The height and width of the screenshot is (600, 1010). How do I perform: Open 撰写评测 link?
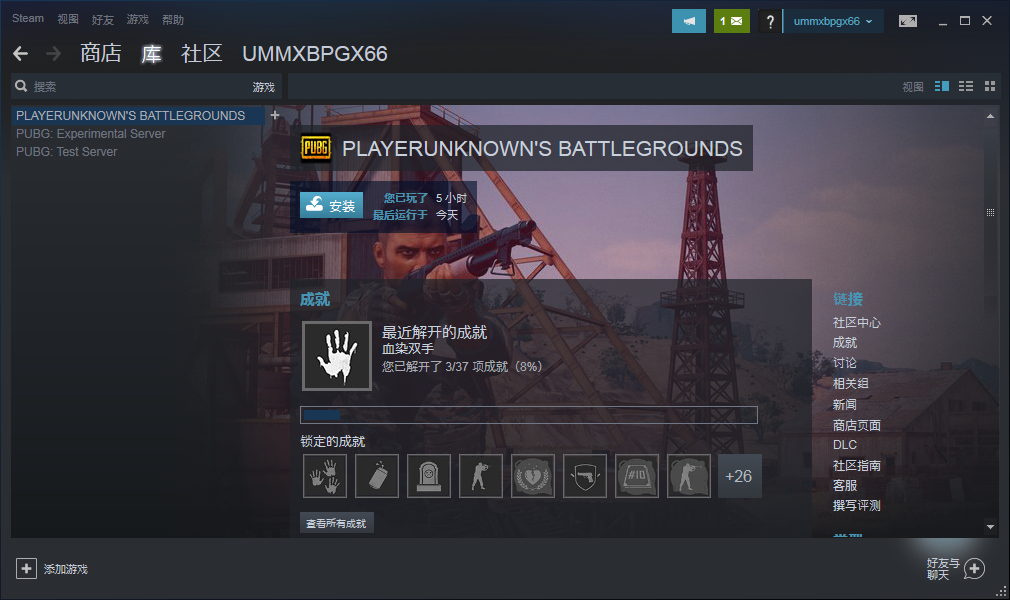856,505
